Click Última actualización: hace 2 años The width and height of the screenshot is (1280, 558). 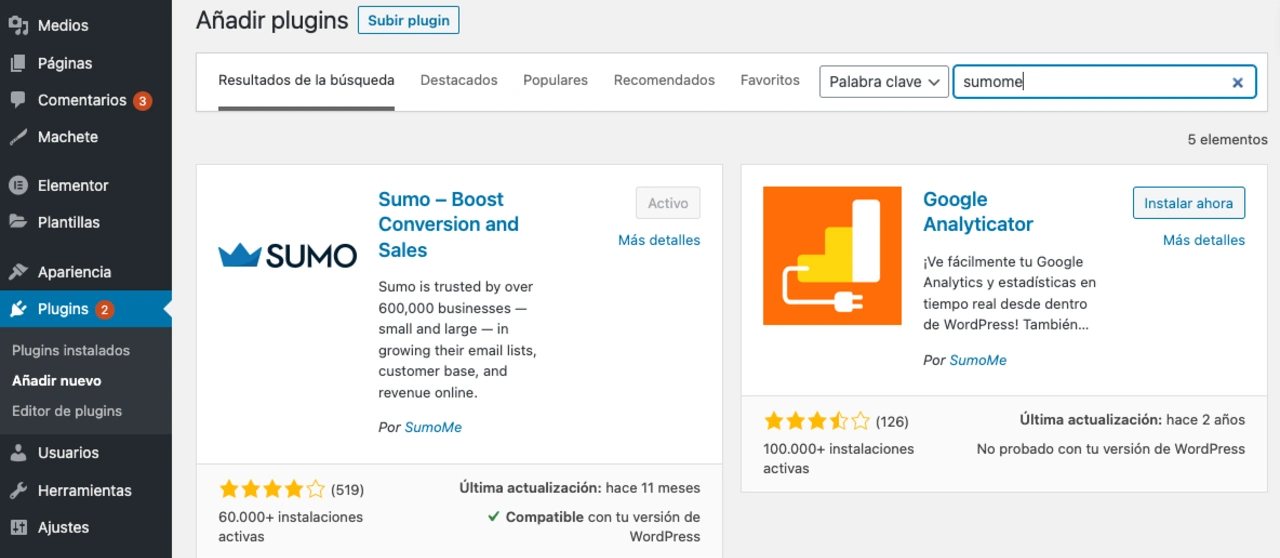pos(1133,420)
